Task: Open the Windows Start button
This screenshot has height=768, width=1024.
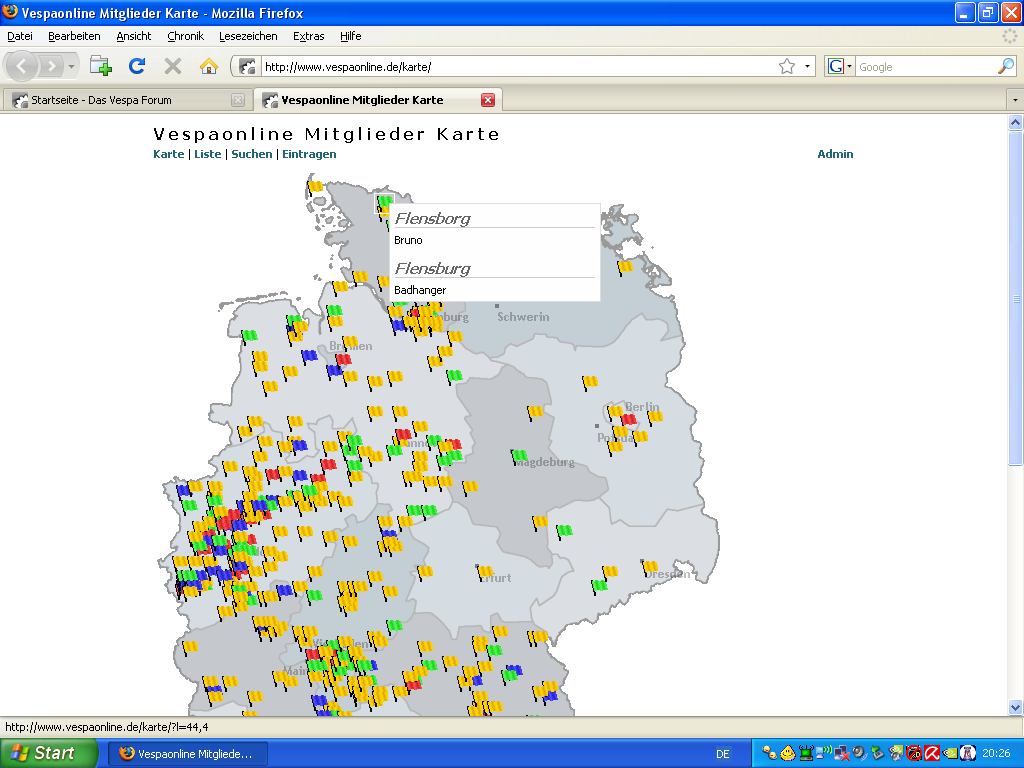Action: click(x=43, y=753)
